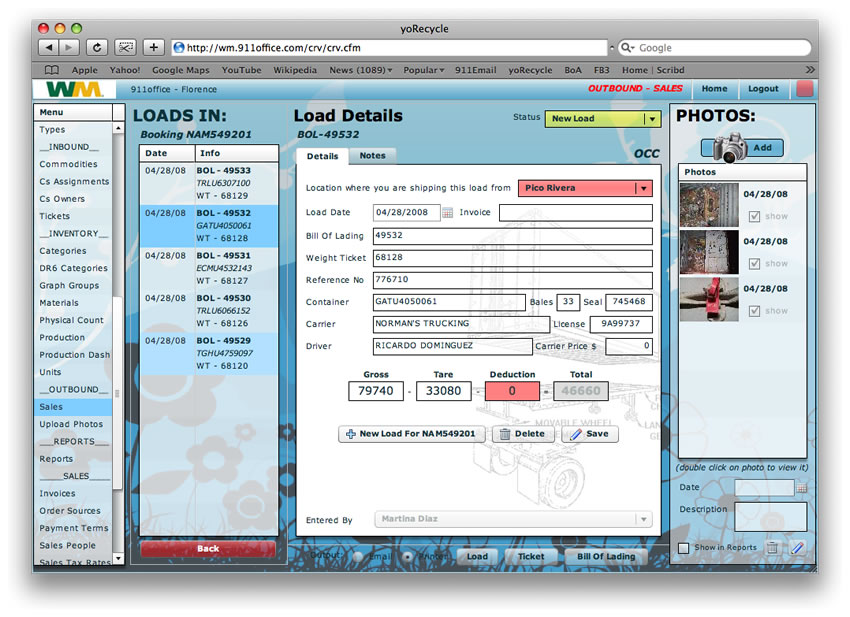Click the menu list scroll-down arrow

pyautogui.click(x=118, y=558)
